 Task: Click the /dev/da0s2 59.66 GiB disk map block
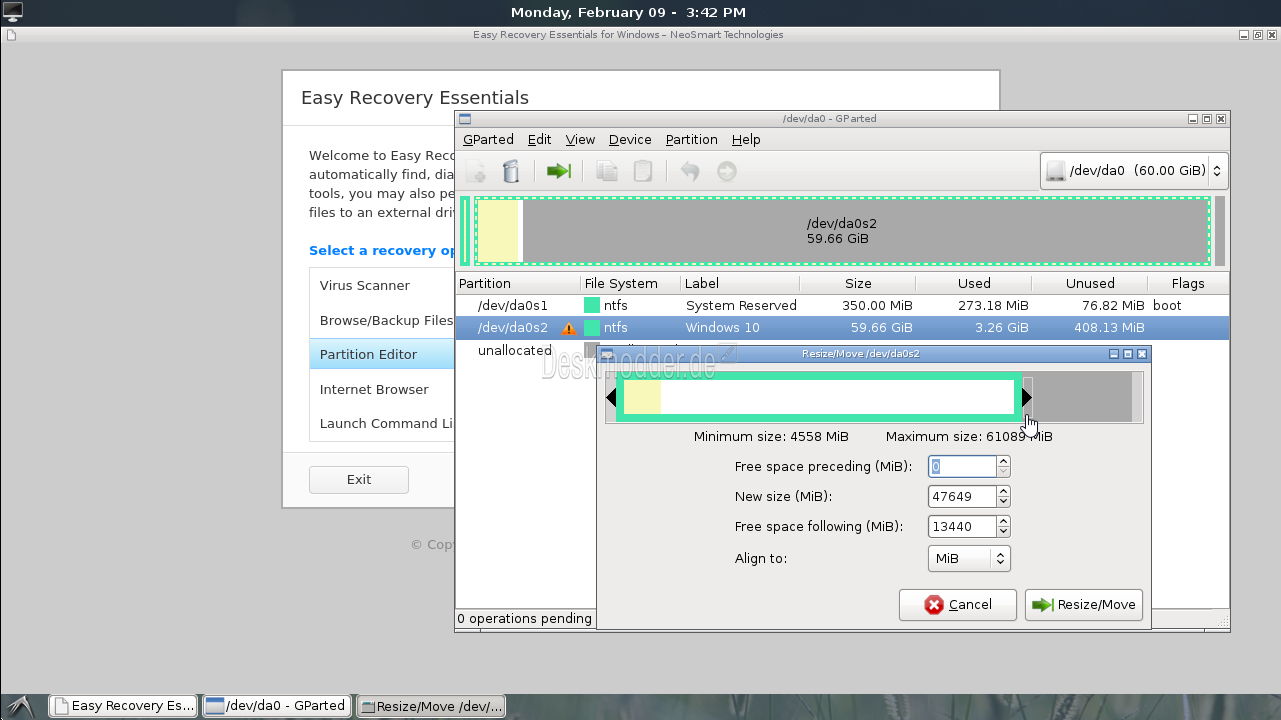[842, 231]
